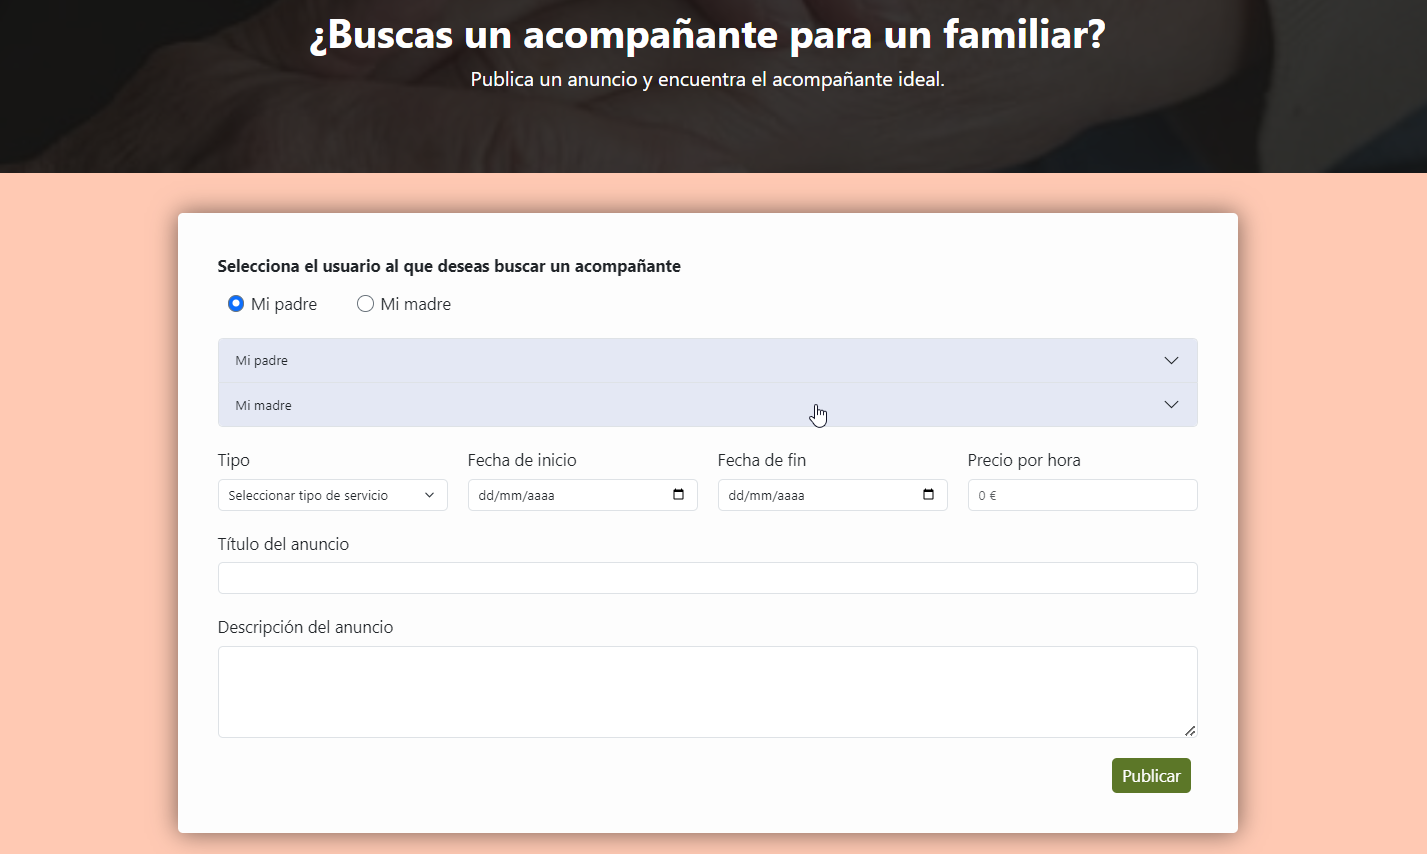Click the Título del anuncio input

[707, 578]
